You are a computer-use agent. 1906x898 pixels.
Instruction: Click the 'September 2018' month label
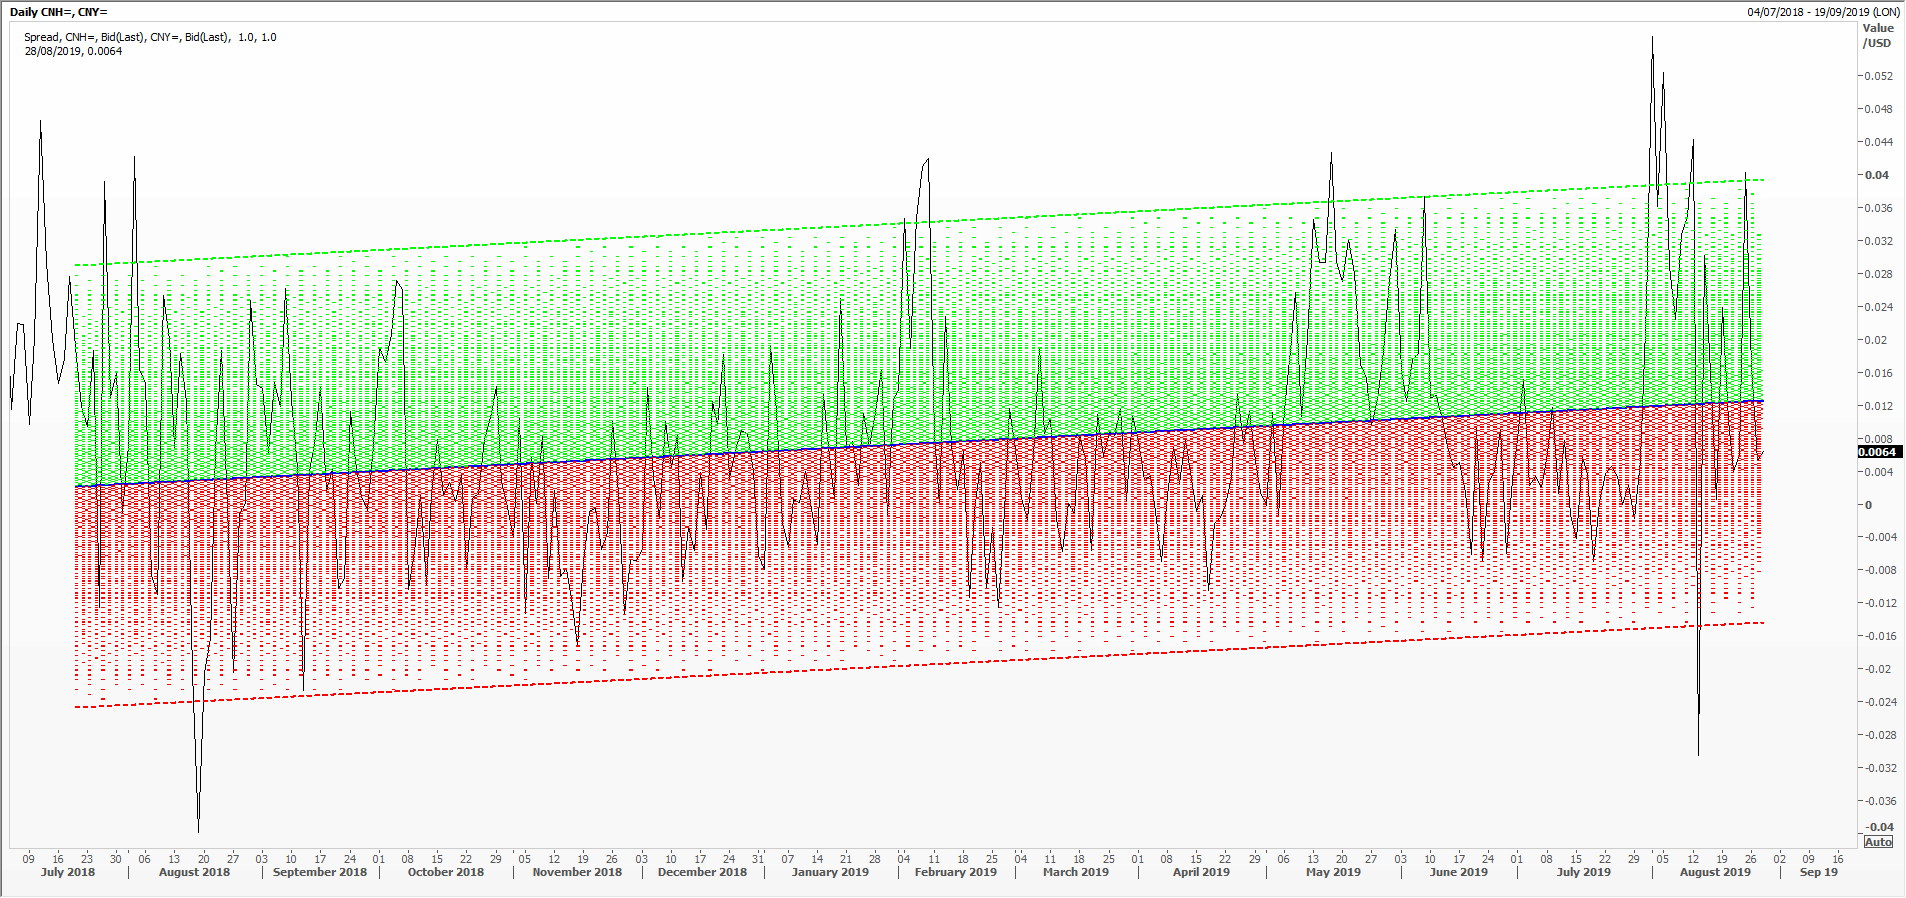(320, 872)
